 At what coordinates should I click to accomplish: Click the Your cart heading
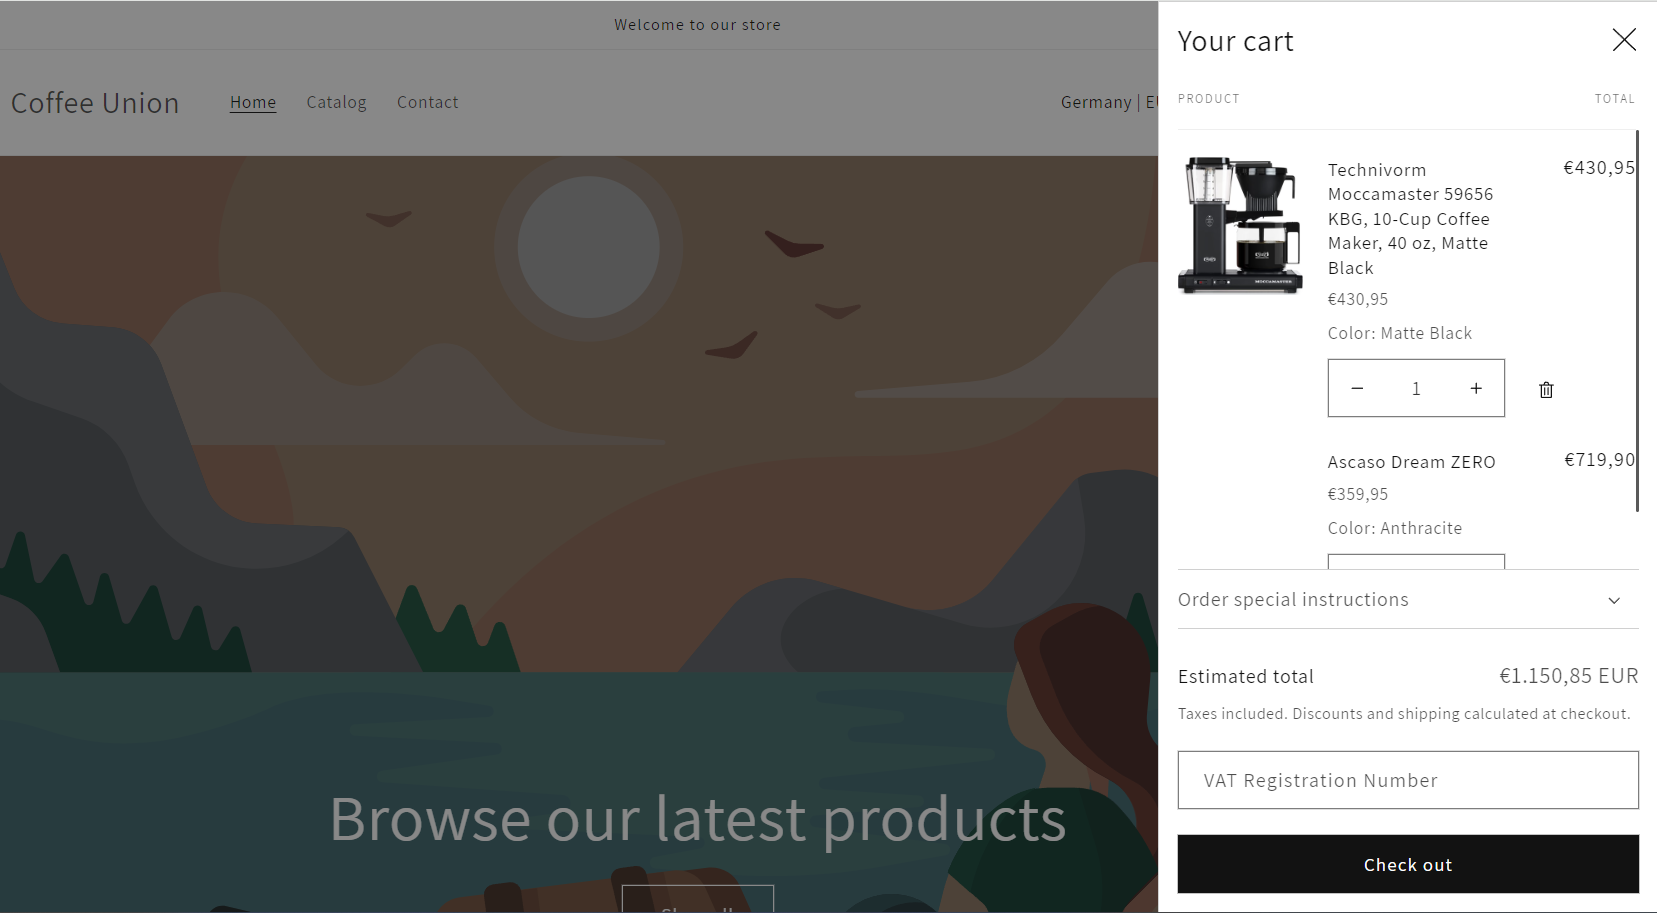(1236, 41)
